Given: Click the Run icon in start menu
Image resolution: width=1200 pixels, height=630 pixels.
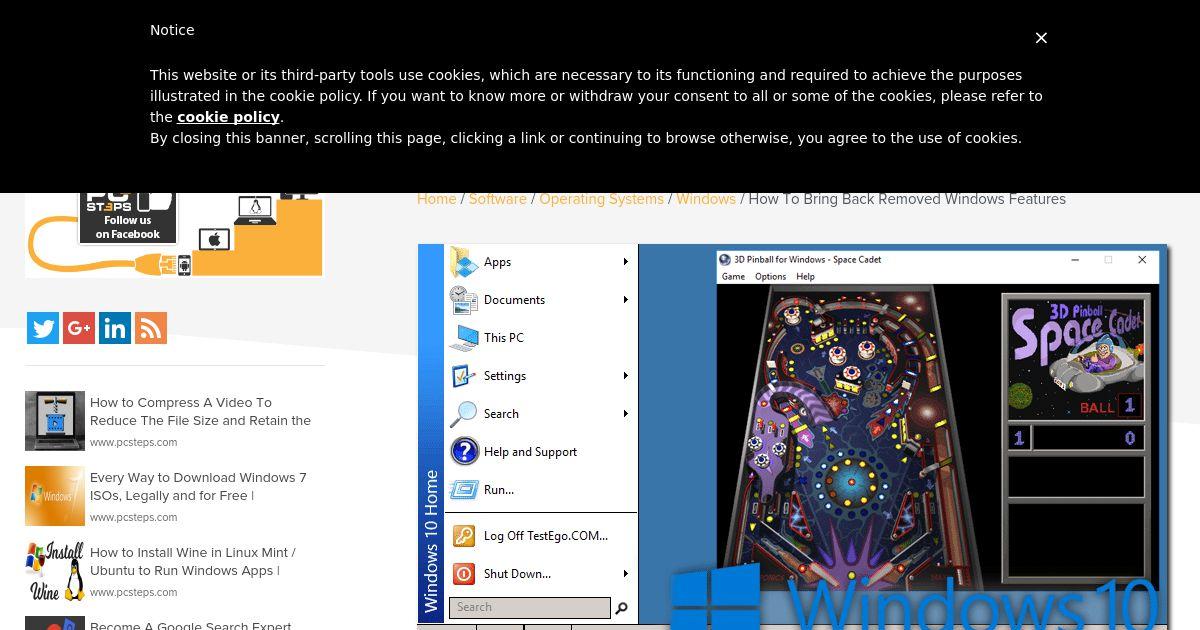Looking at the screenshot, I should point(464,490).
